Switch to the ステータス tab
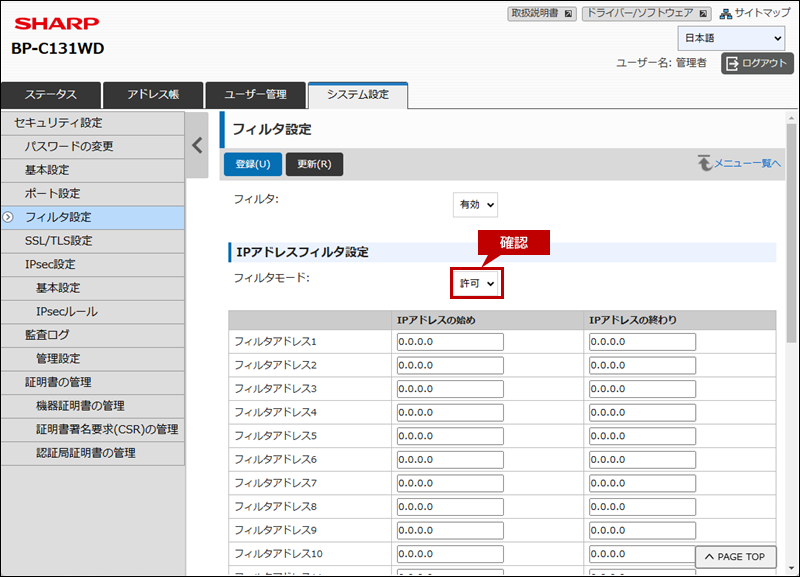800x577 pixels. tap(51, 95)
